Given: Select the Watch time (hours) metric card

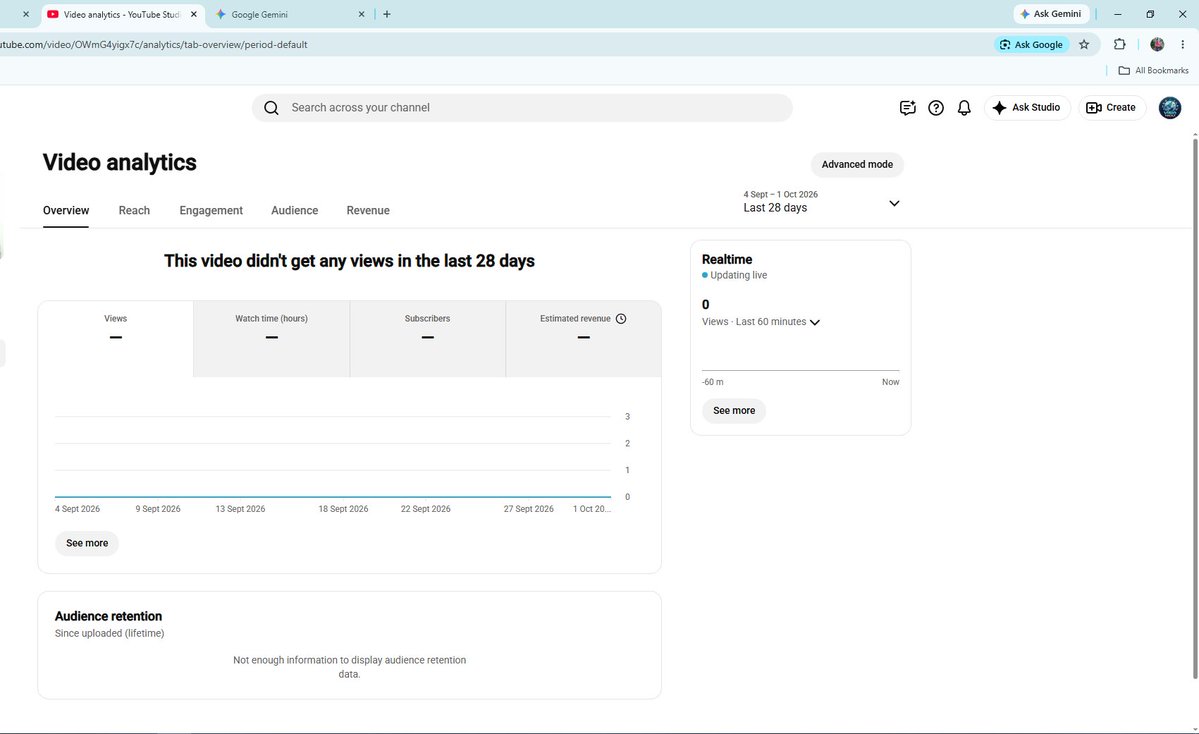Looking at the screenshot, I should (x=271, y=339).
